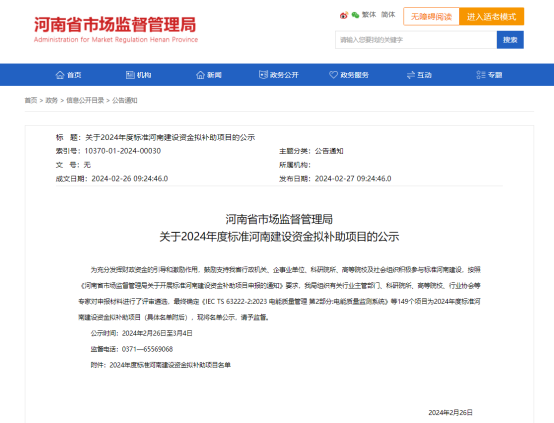
Task: Click the 政务服务 heart icon
Action: (333, 75)
